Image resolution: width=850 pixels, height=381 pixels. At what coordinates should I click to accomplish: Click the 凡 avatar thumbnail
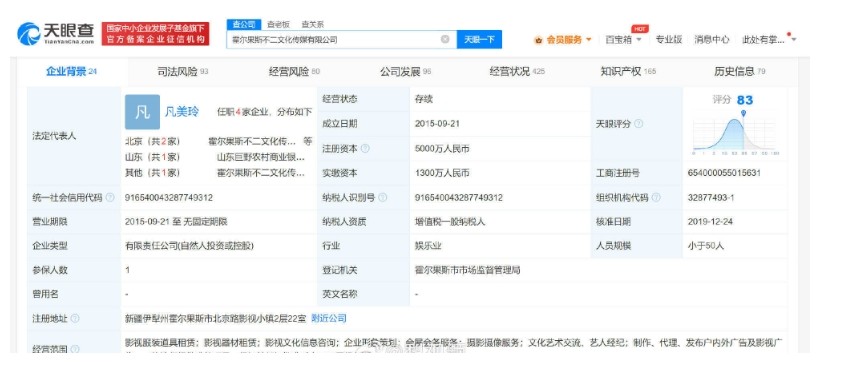tap(143, 112)
